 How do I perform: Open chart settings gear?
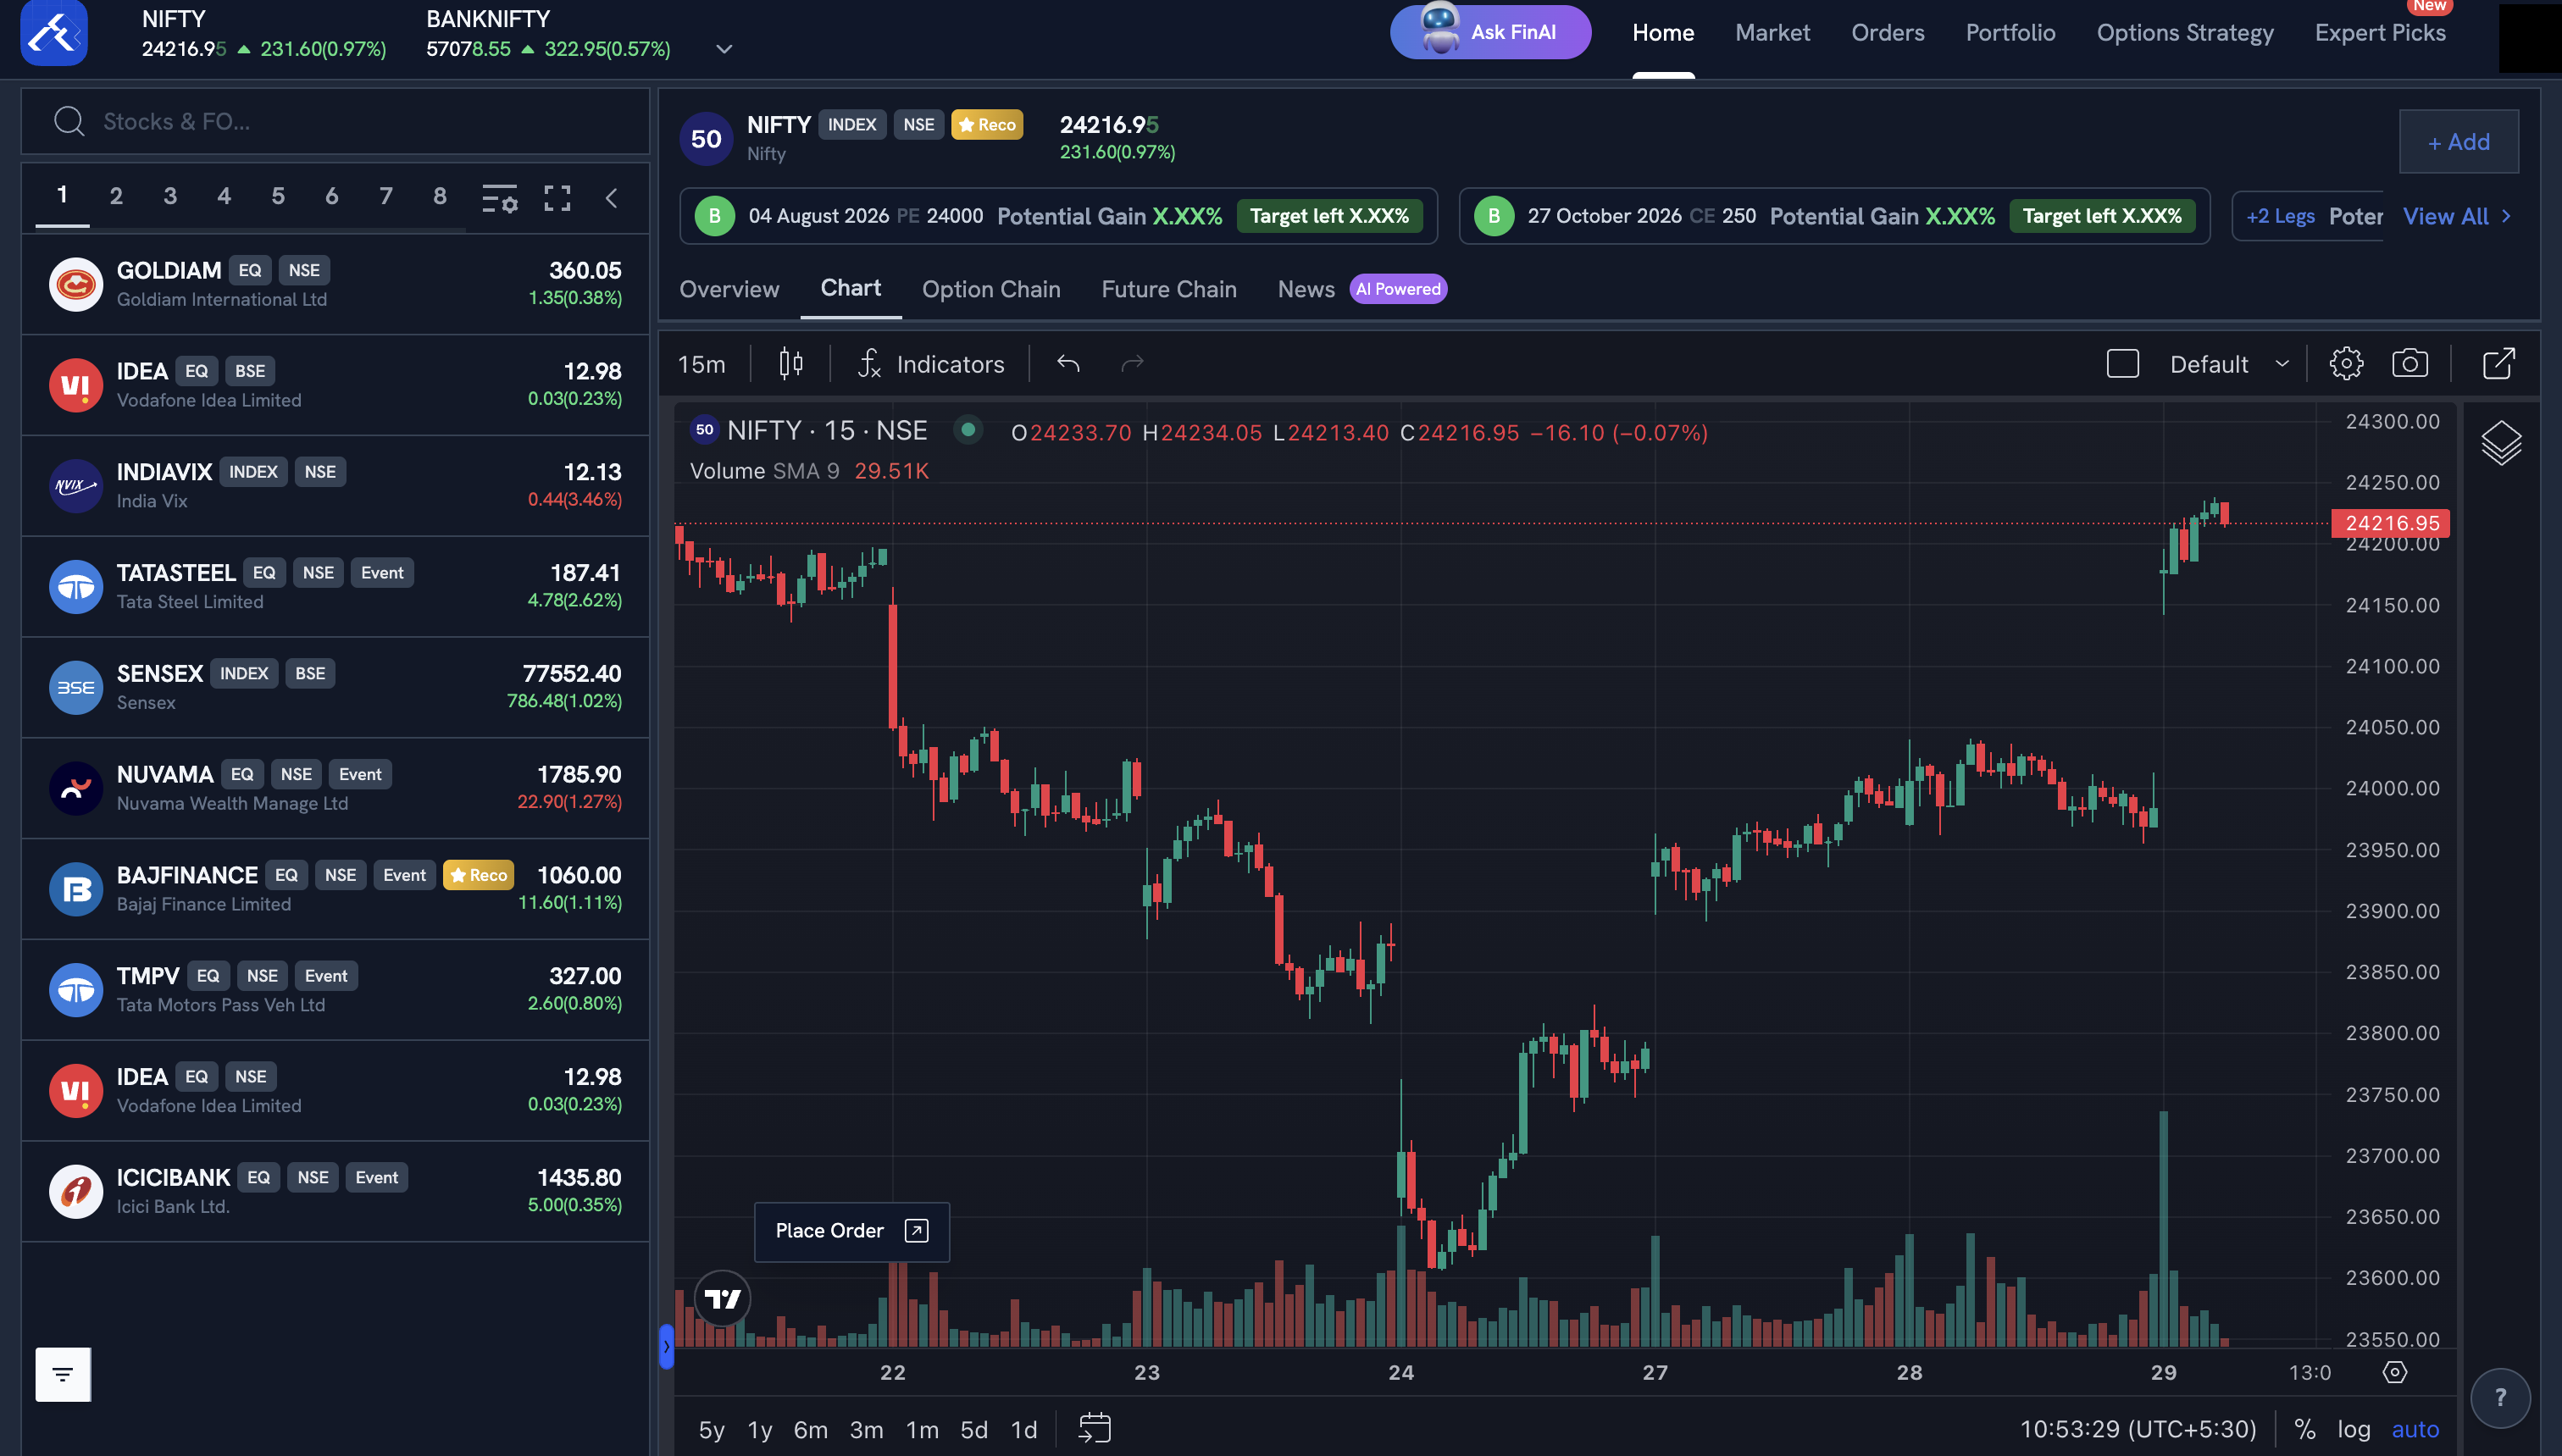click(x=2346, y=364)
